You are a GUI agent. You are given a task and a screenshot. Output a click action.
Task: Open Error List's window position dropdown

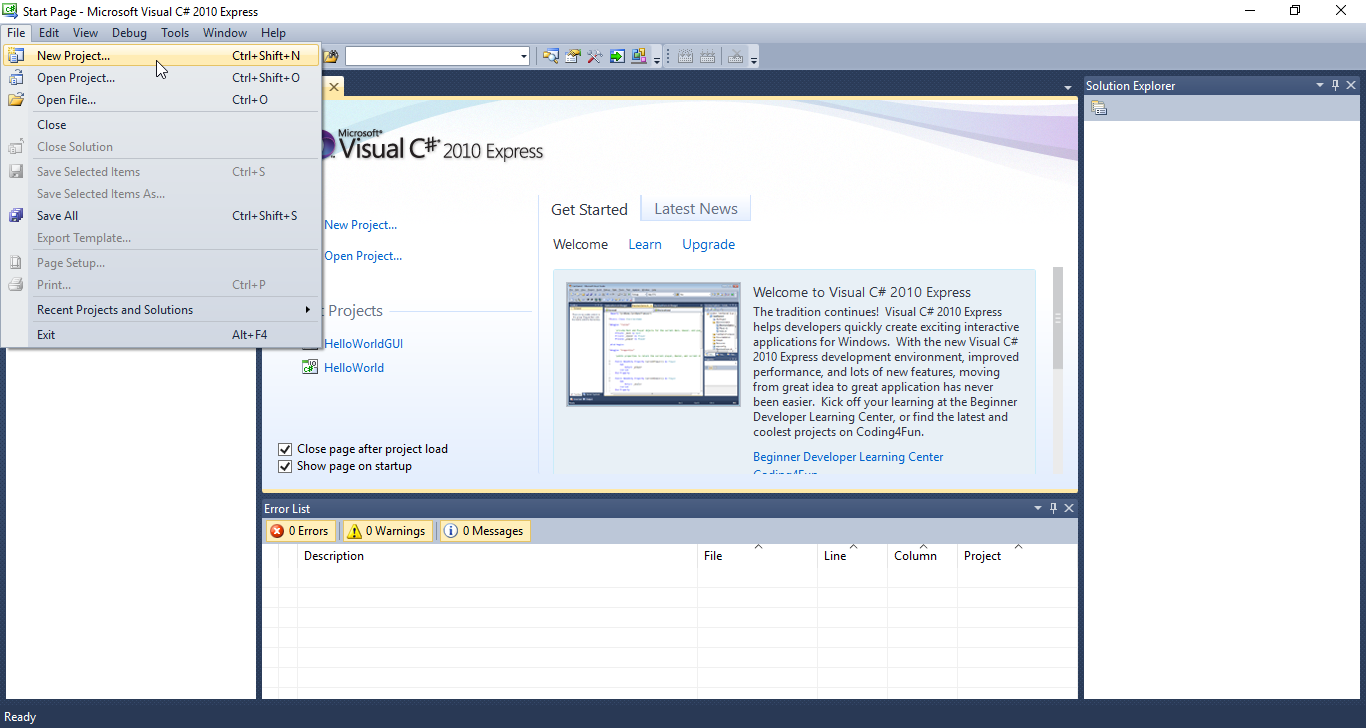tap(1038, 508)
